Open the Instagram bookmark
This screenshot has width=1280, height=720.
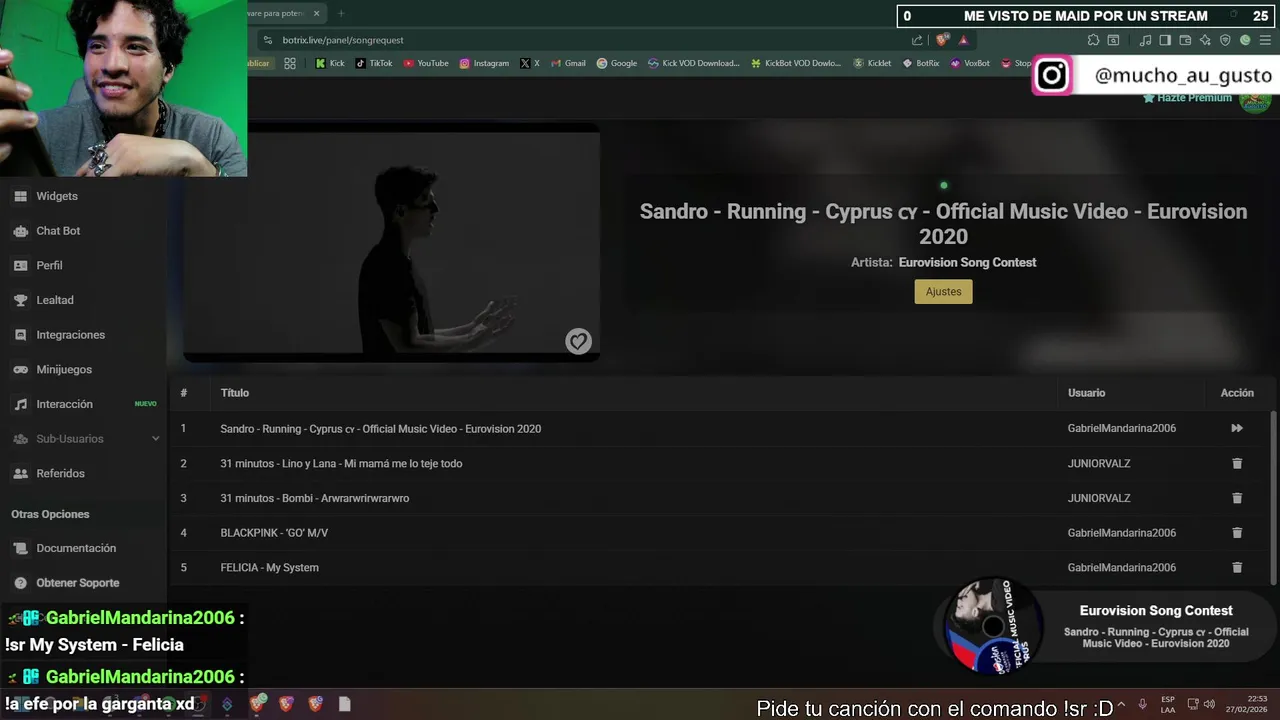coord(484,63)
